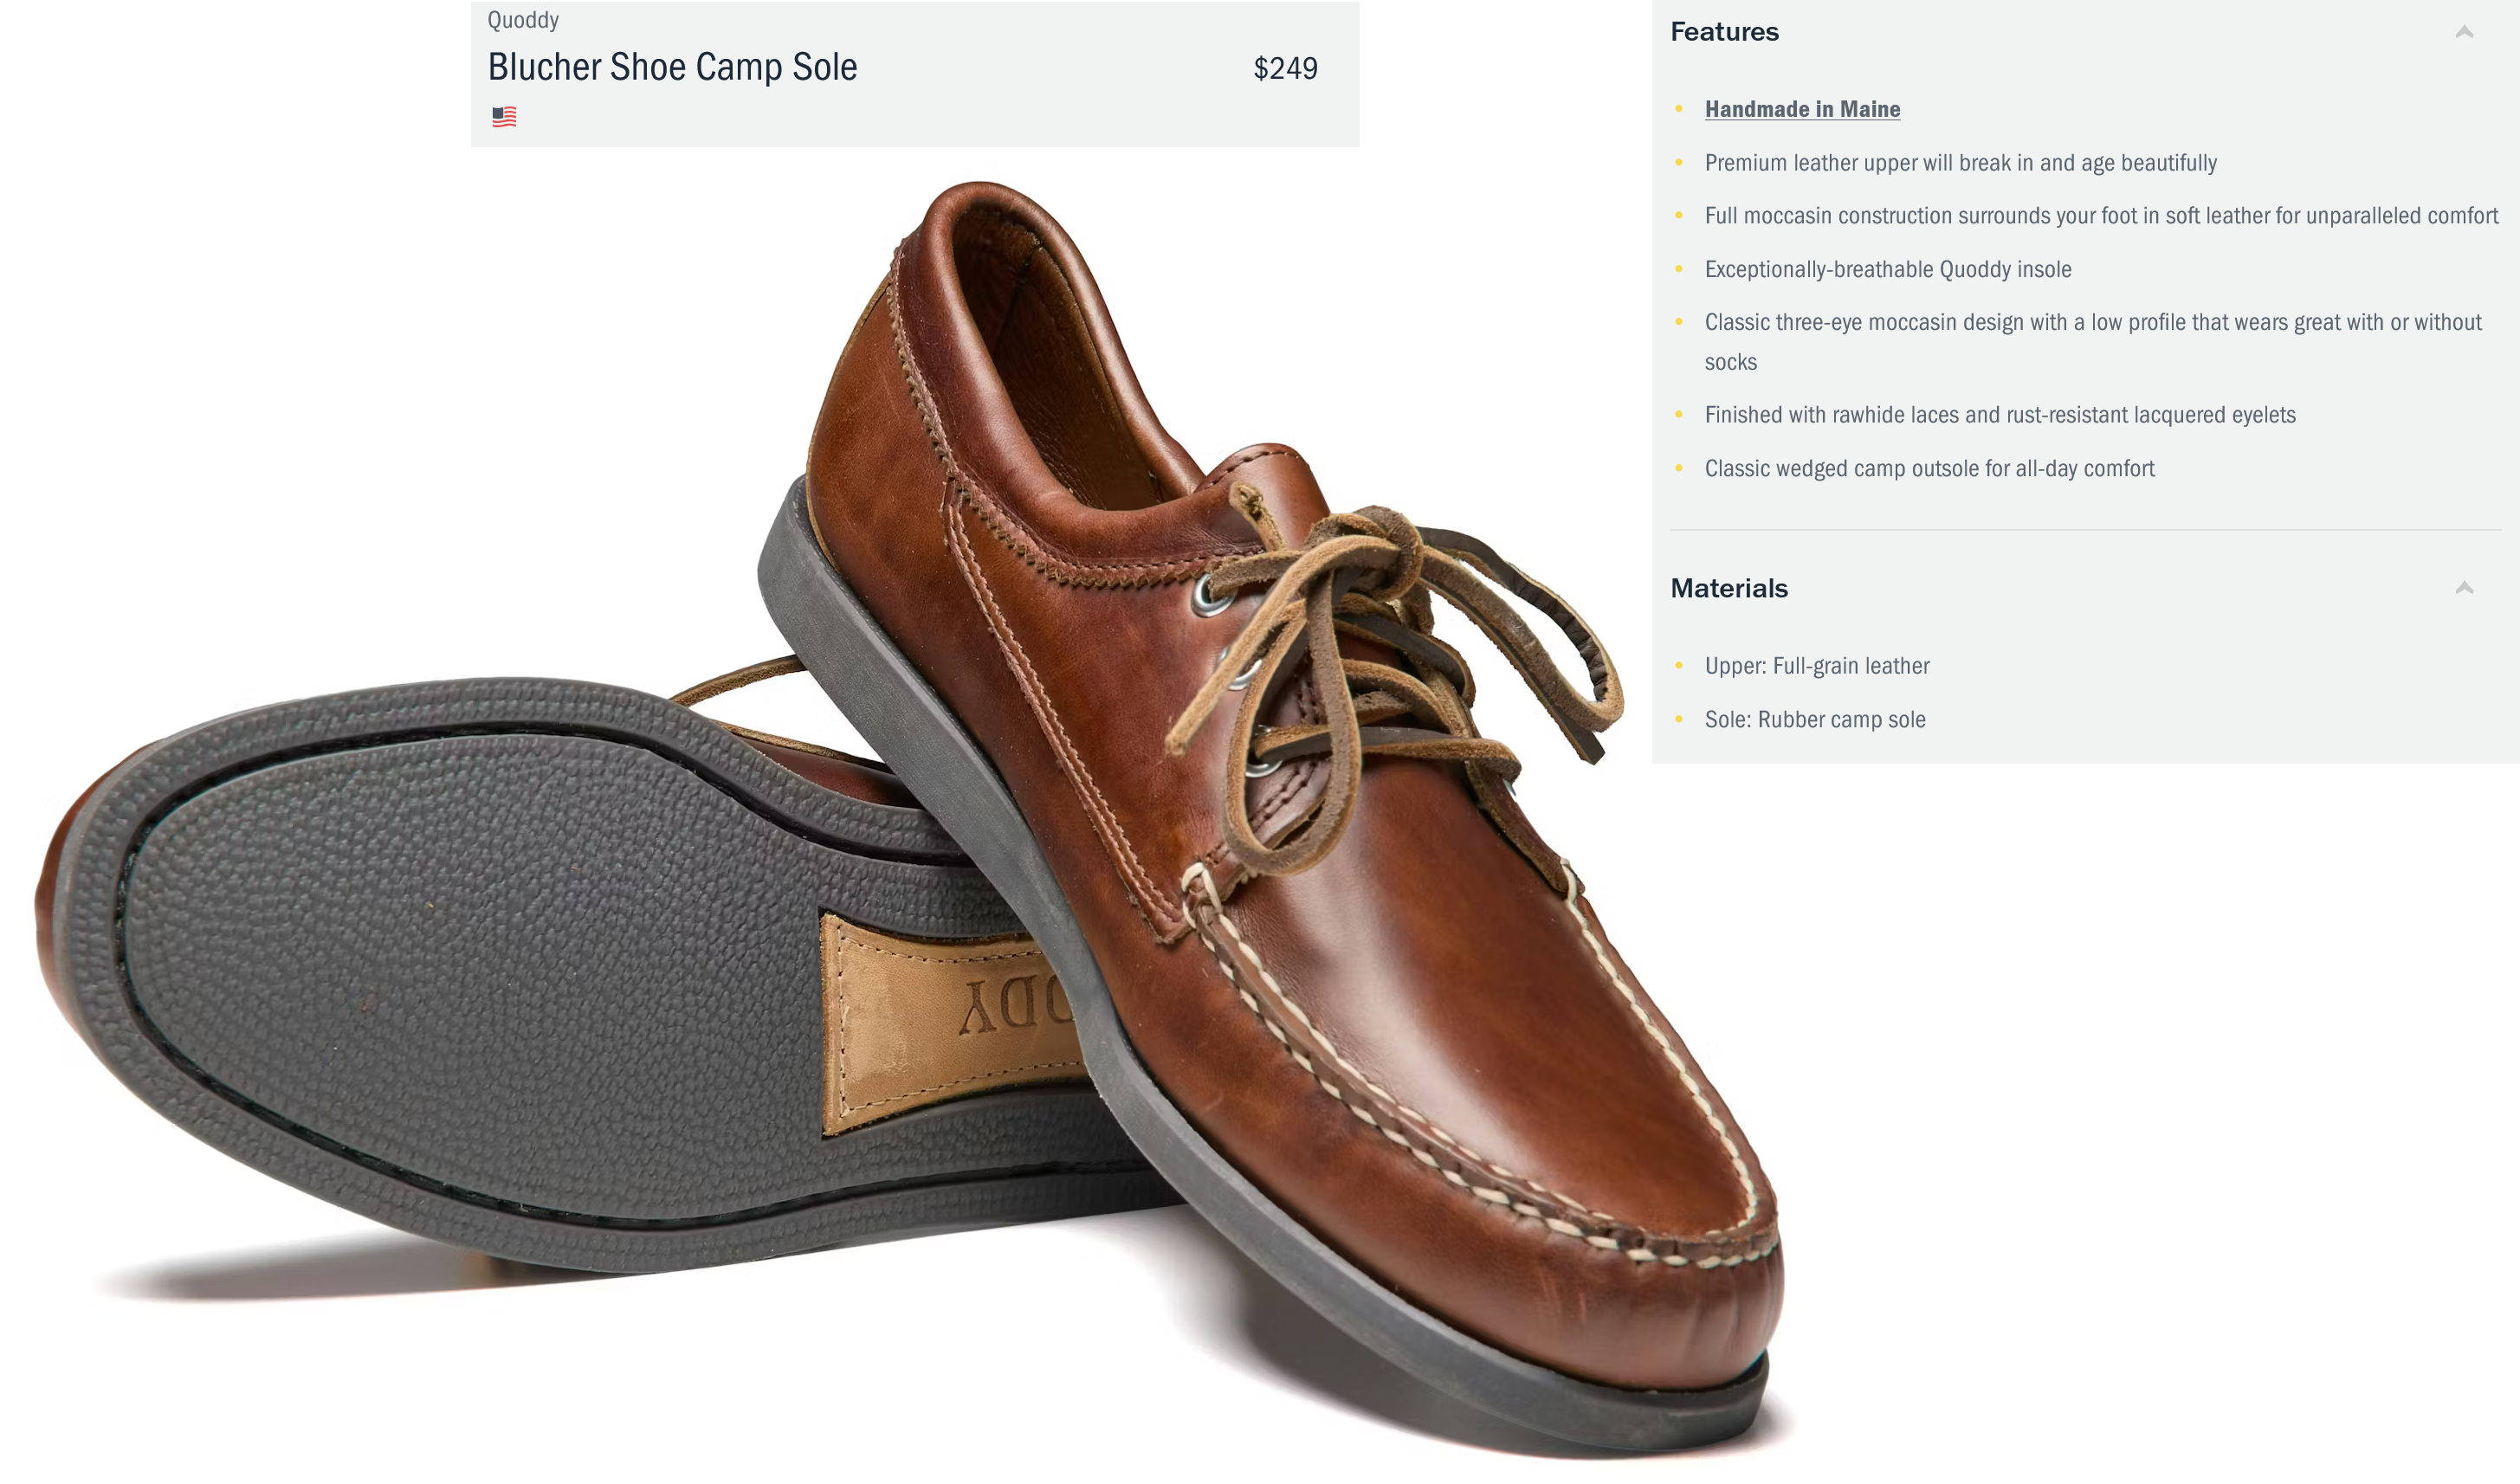Image resolution: width=2520 pixels, height=1484 pixels.
Task: Click the Materials section heading
Action: (1729, 588)
